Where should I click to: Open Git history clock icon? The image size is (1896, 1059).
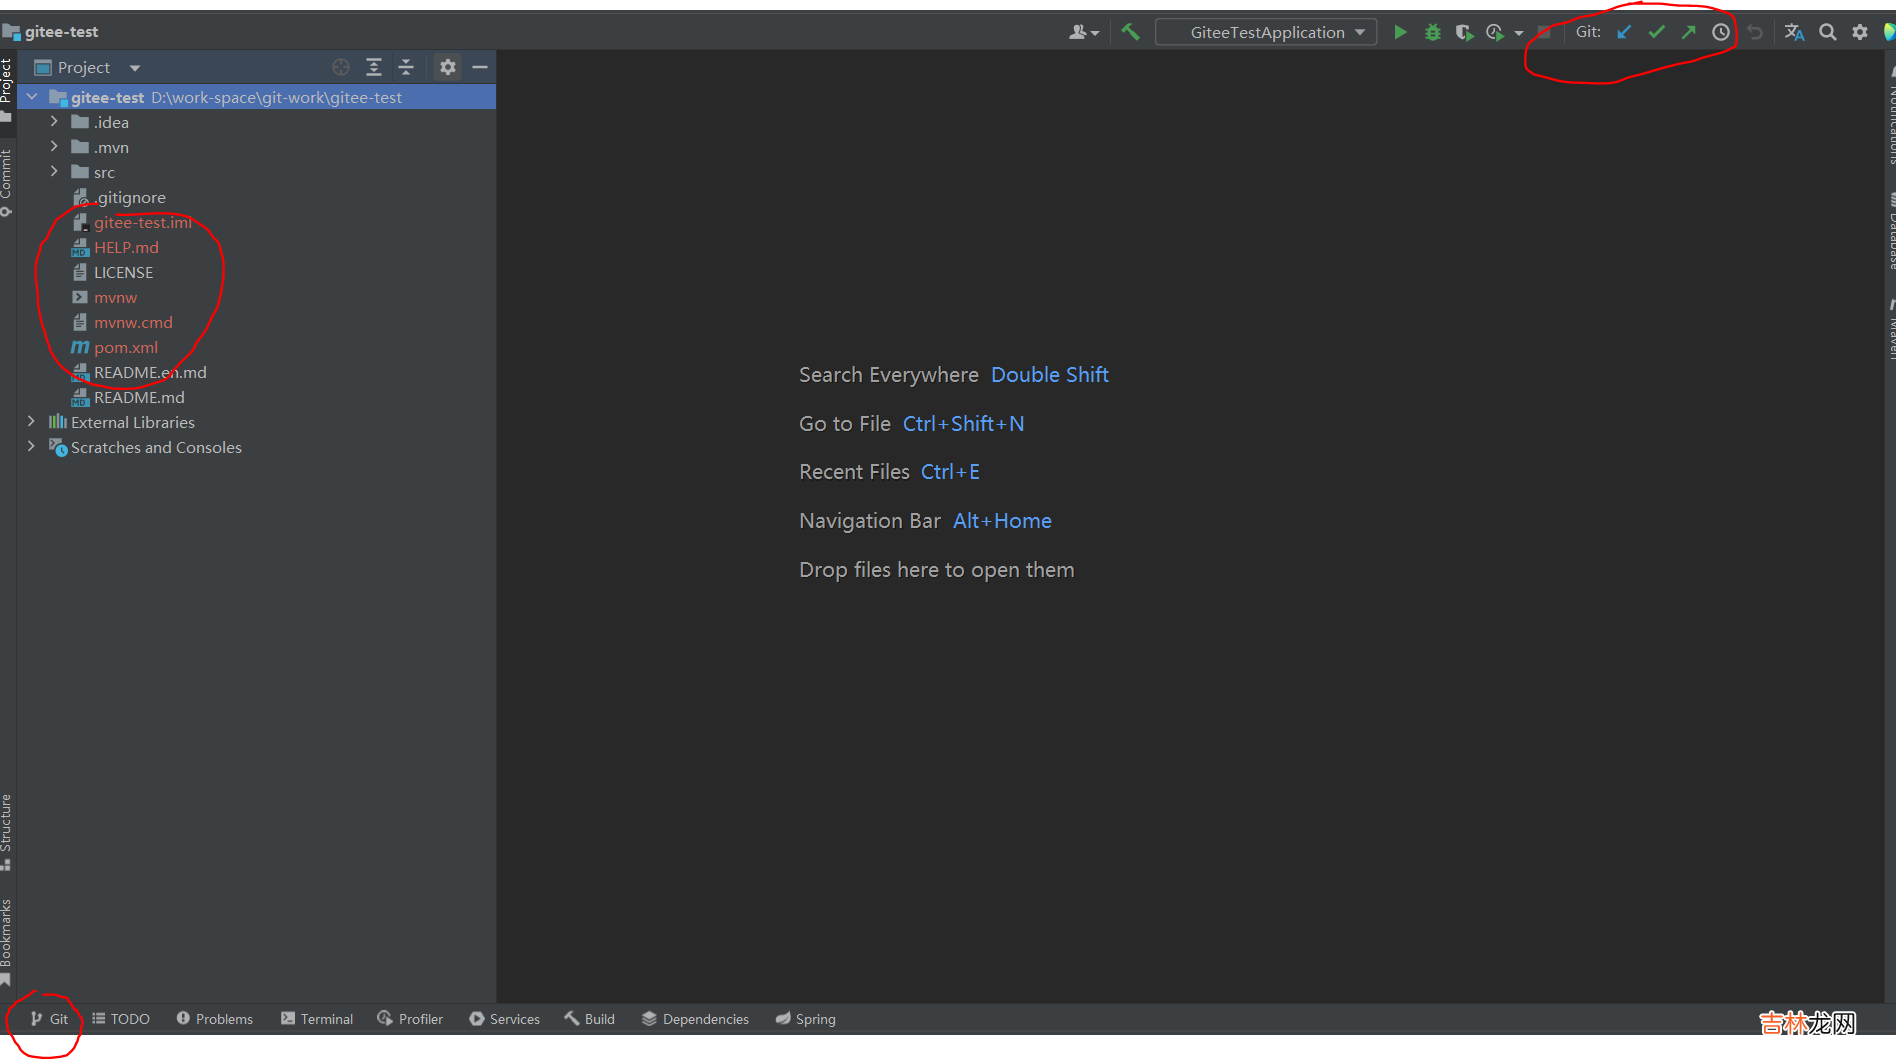click(x=1721, y=32)
